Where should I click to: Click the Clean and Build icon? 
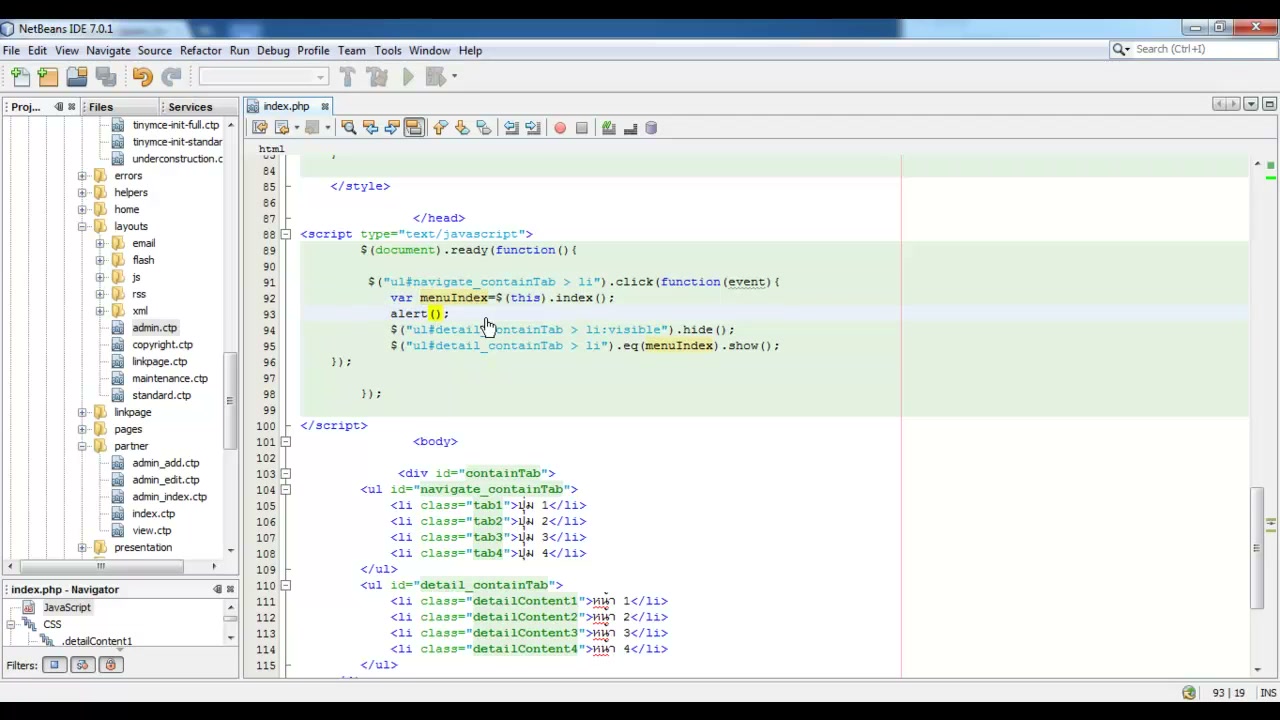(x=377, y=76)
